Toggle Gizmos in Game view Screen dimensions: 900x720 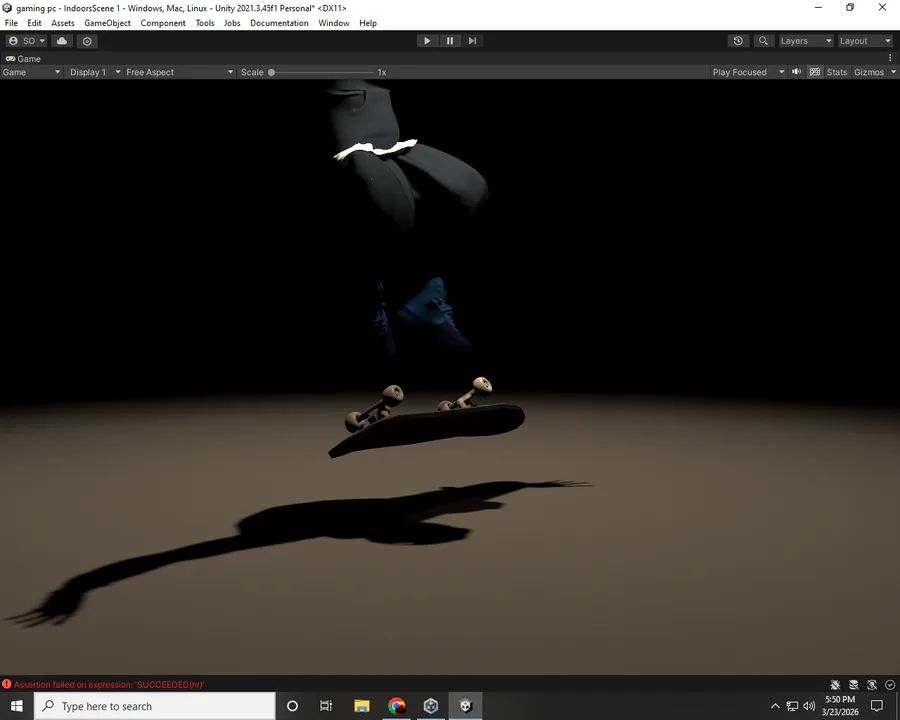(x=868, y=72)
